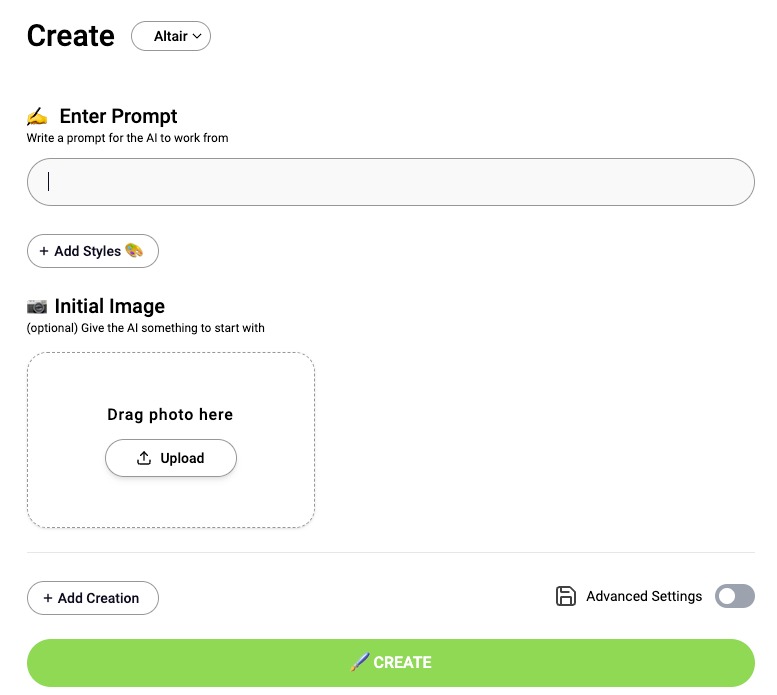The width and height of the screenshot is (777, 695).
Task: Click the Add Styles button
Action: coord(93,251)
